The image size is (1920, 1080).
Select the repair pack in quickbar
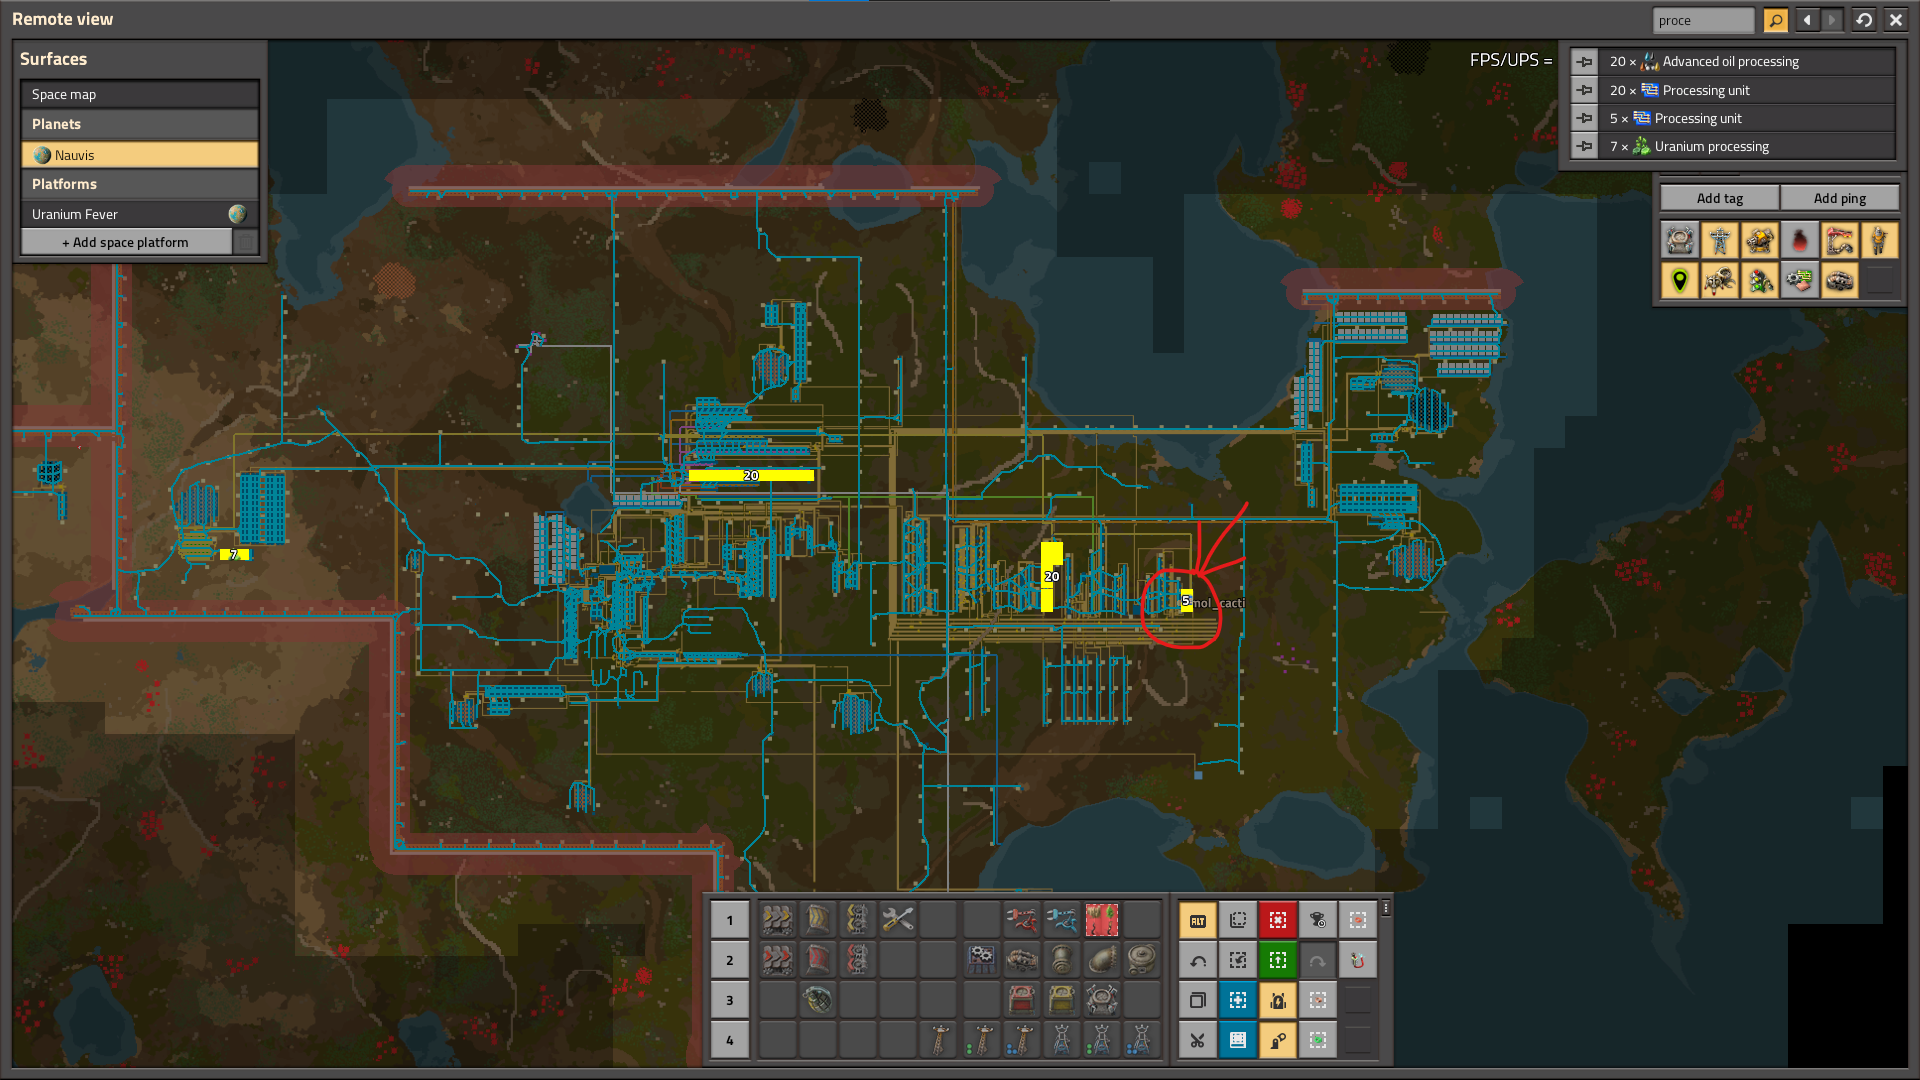[897, 920]
